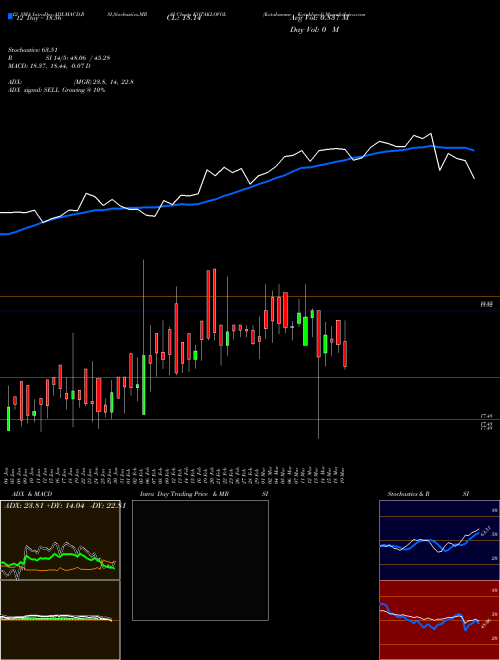The width and height of the screenshot is (500, 660).
Task: Click the 'MACD: 18.37, 18.44, -0.07 D' line
Action: (x=49, y=66)
